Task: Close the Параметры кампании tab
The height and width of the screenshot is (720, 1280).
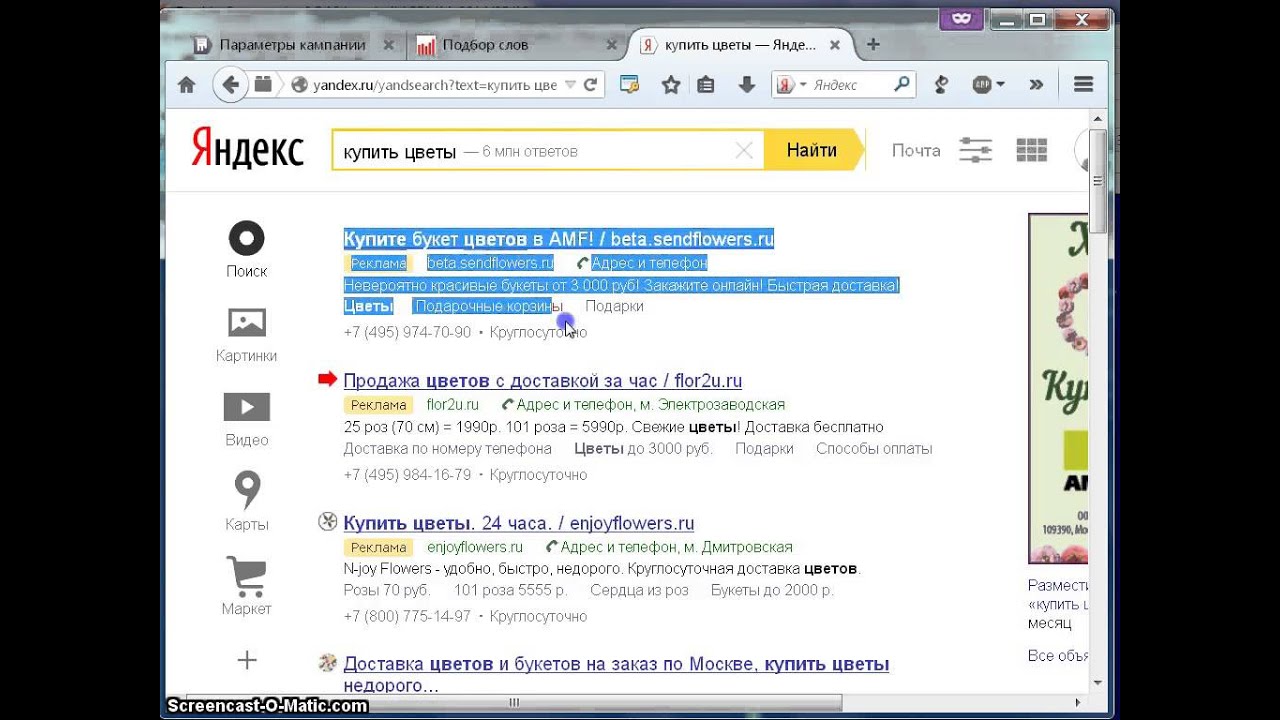Action: (x=388, y=45)
